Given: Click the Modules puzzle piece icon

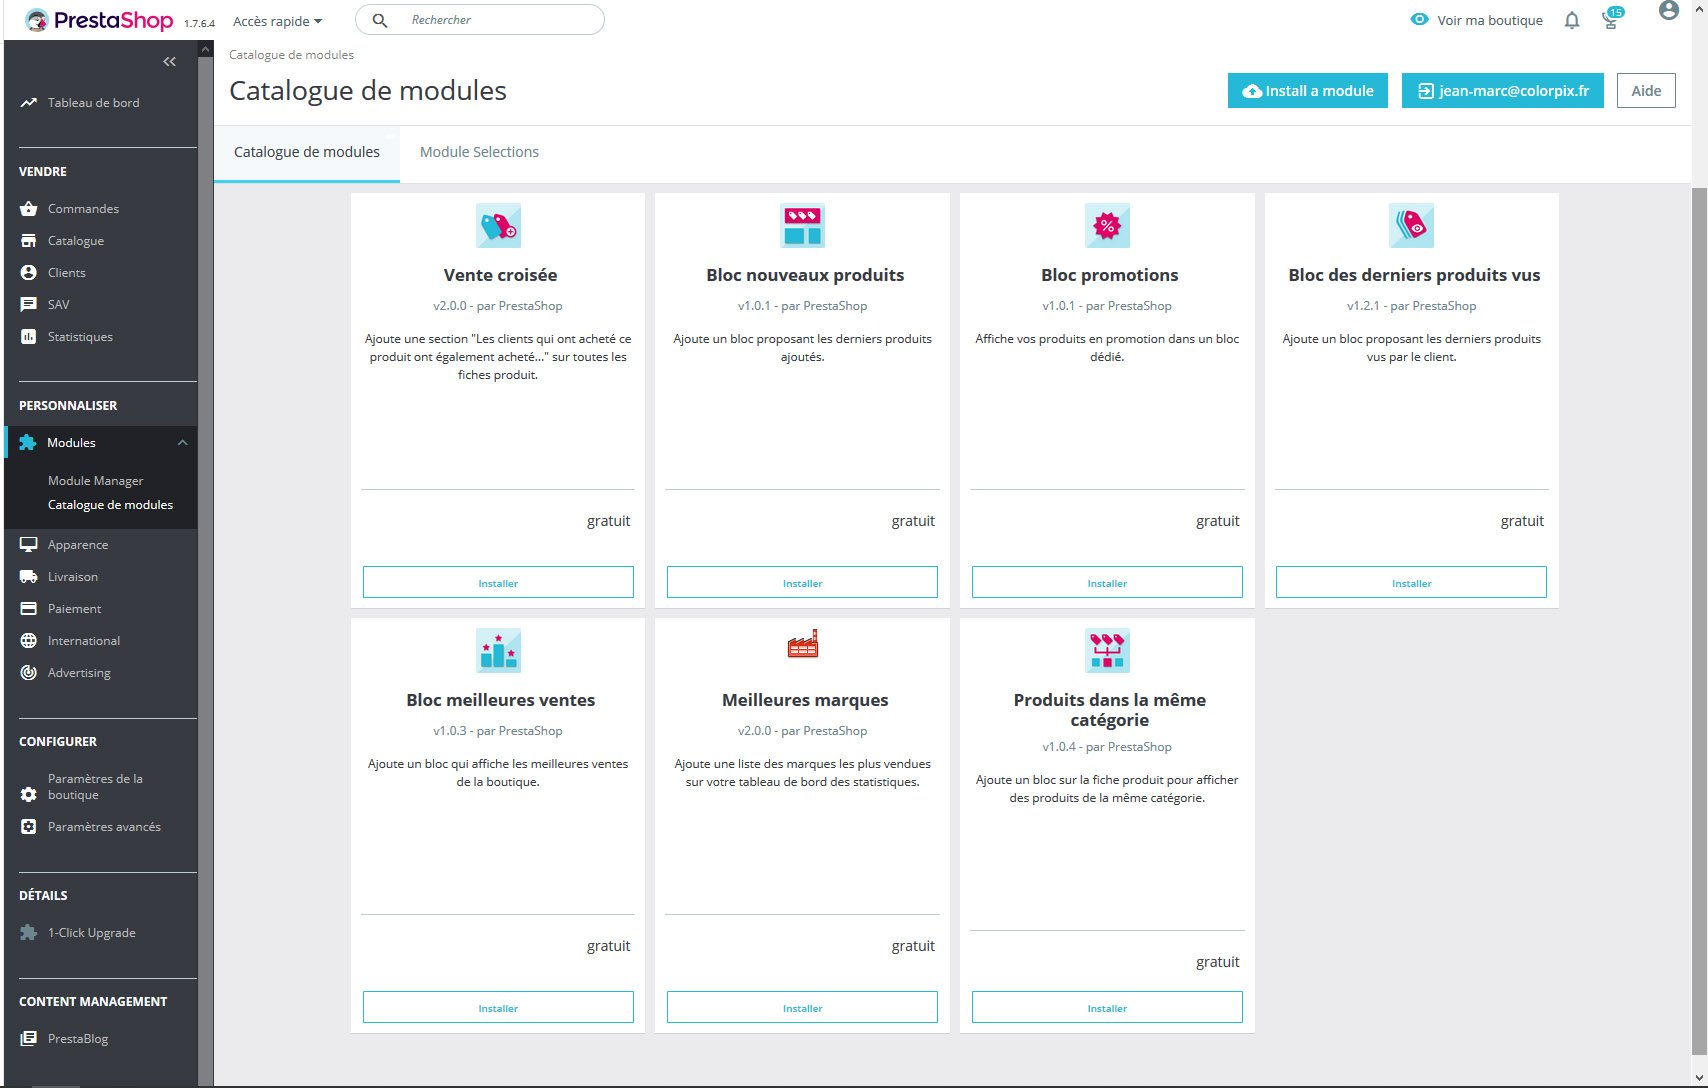Looking at the screenshot, I should click(x=28, y=443).
